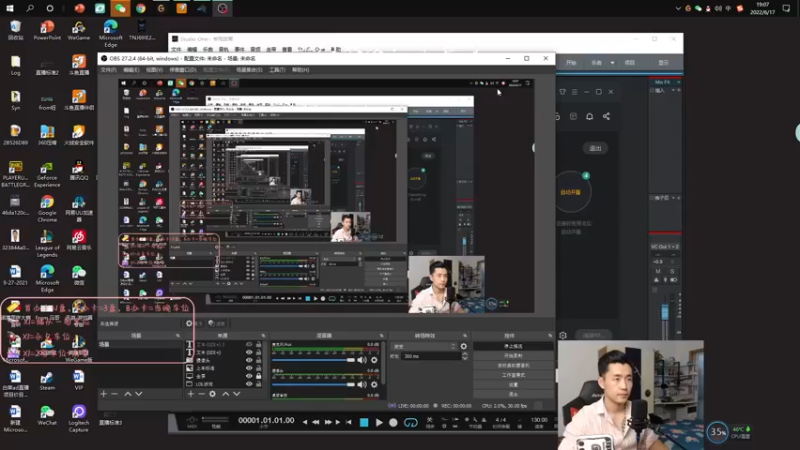Show the hidden 文本(GDI+) 2 source

click(249, 345)
